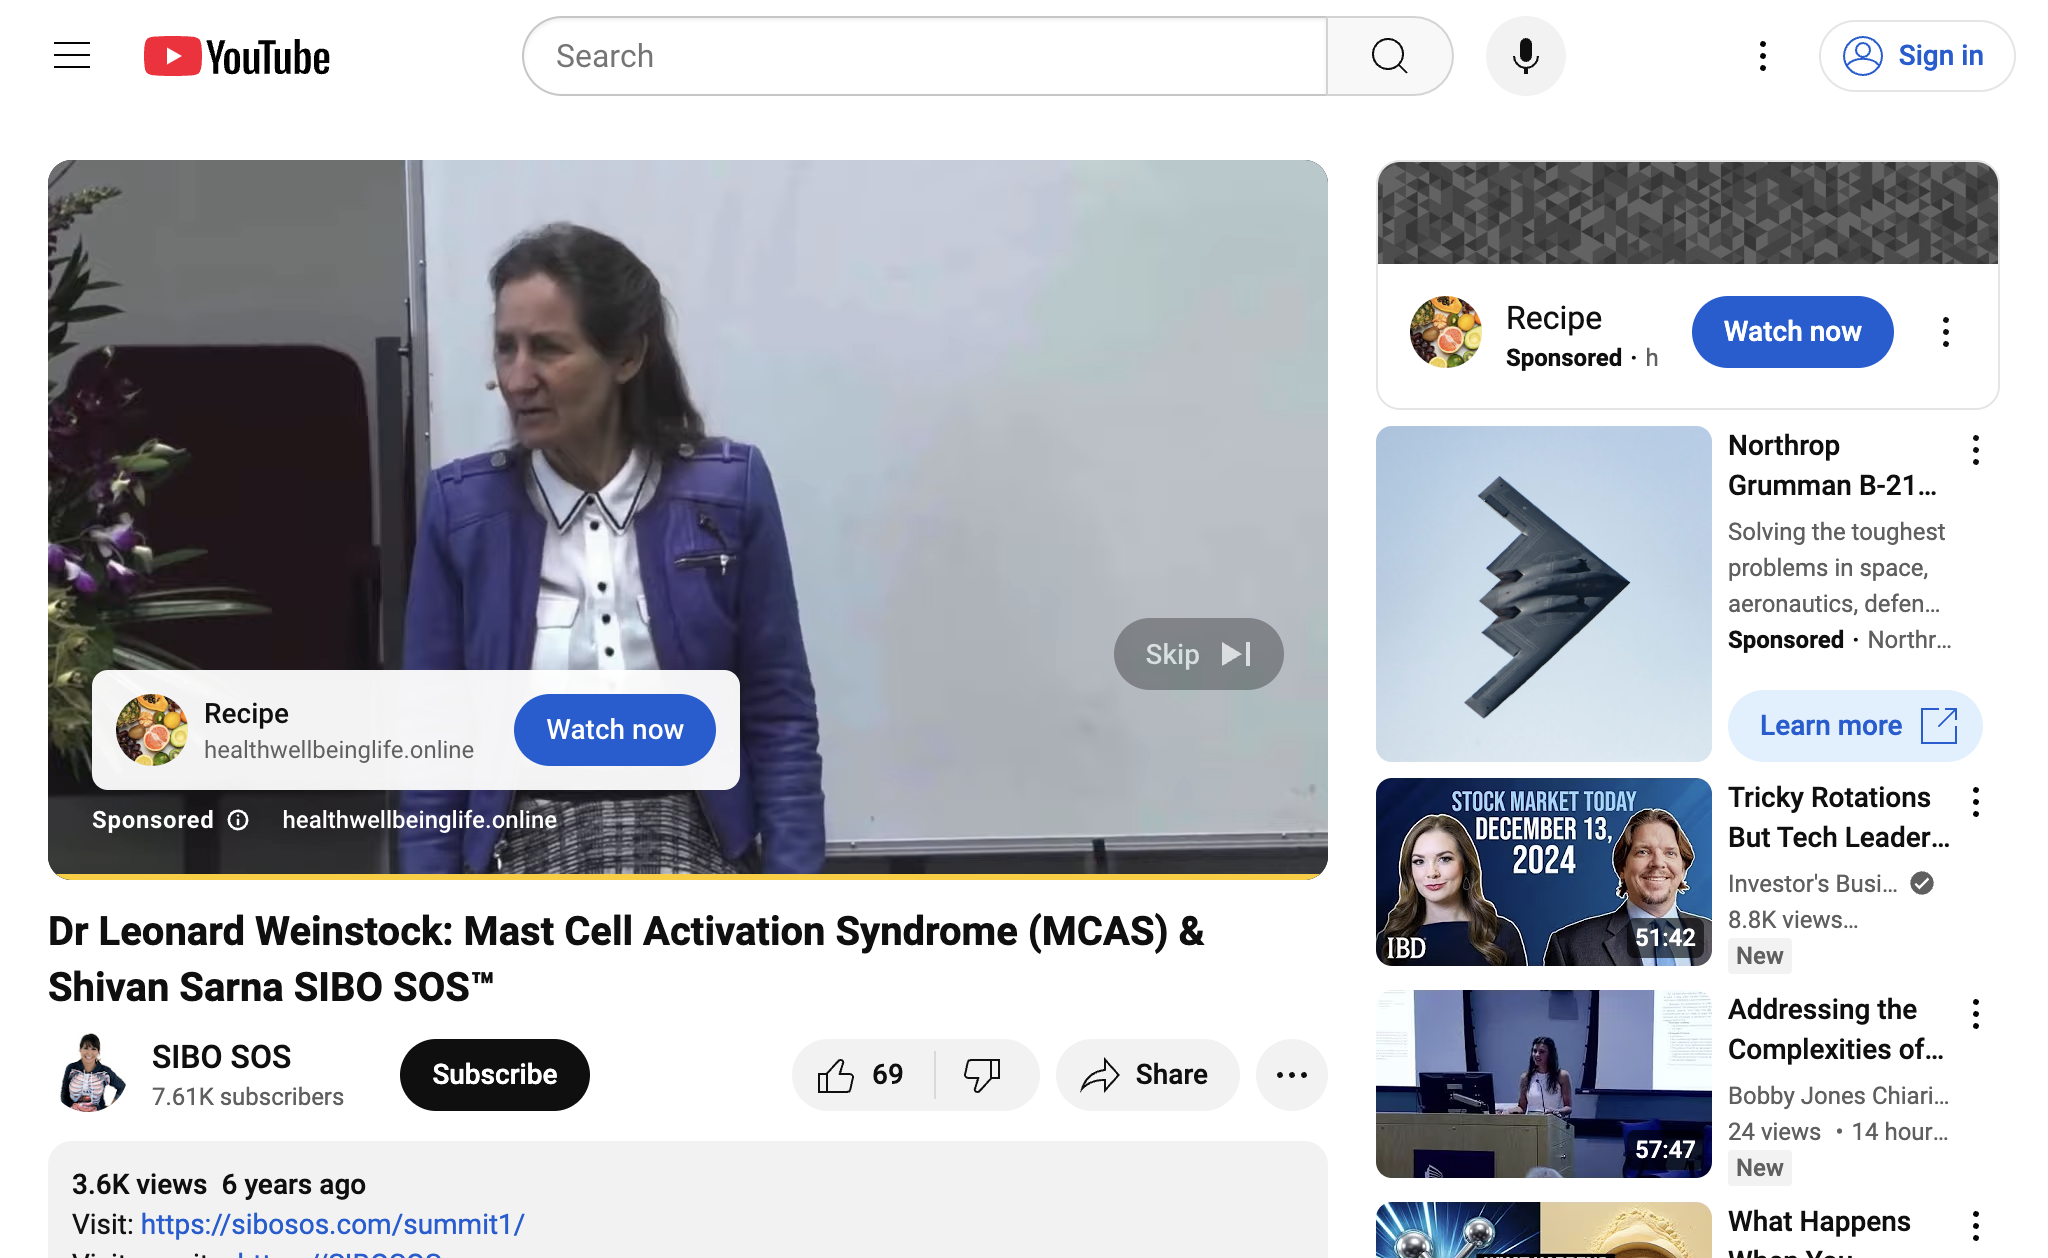Click healthwellbeinglife.online next to Sponsored
2048x1258 pixels.
coord(419,820)
